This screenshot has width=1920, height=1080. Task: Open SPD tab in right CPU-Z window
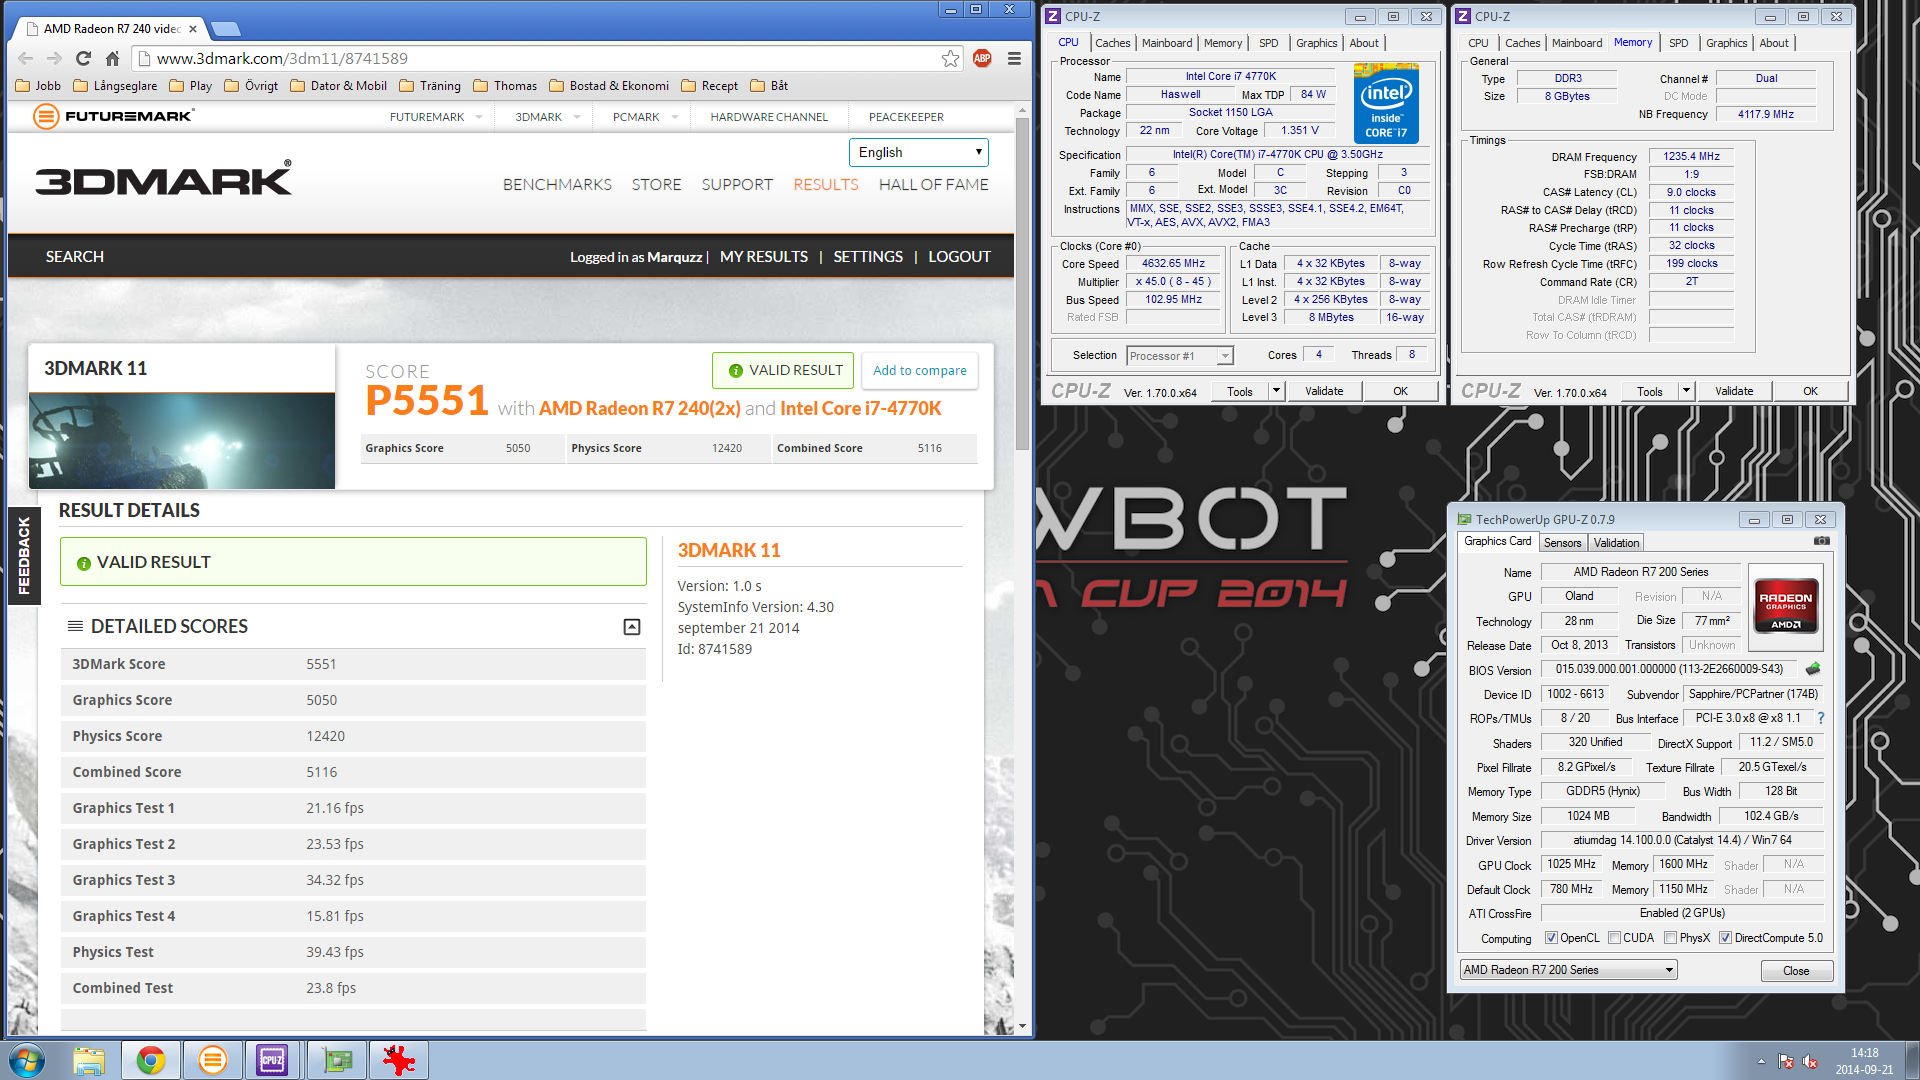coord(1679,43)
